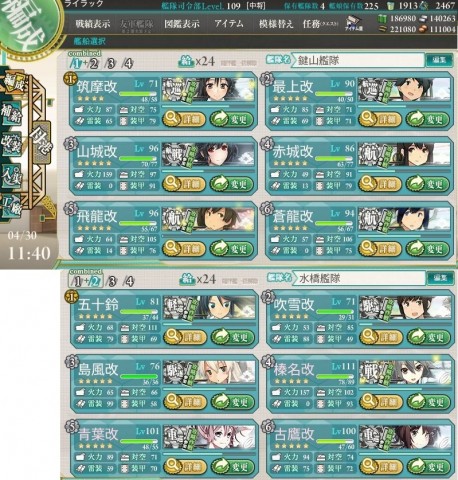Open the 工廠 (factory) sidebar icon
This screenshot has width=458, height=480.
11,206
